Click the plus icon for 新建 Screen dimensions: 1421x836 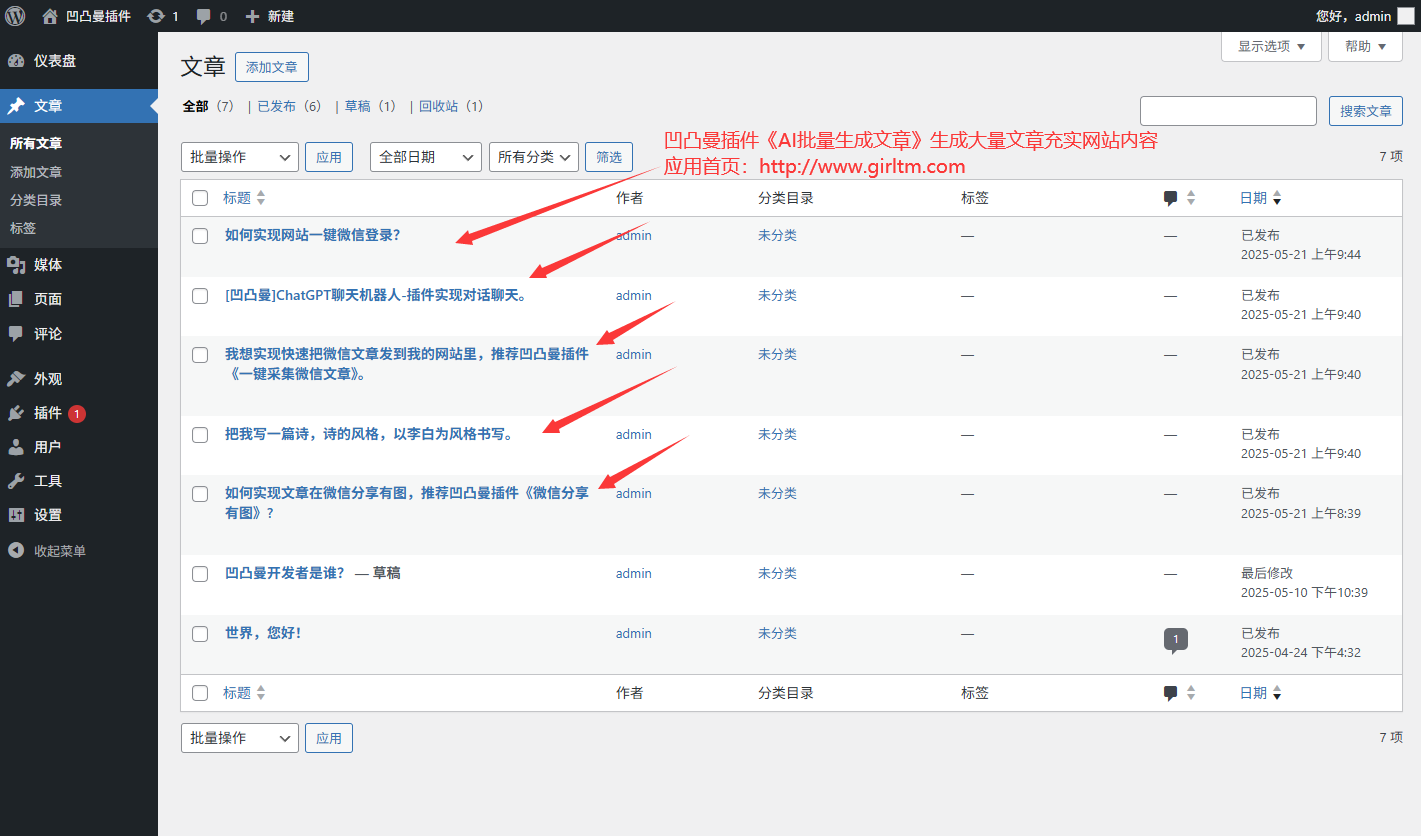tap(252, 17)
